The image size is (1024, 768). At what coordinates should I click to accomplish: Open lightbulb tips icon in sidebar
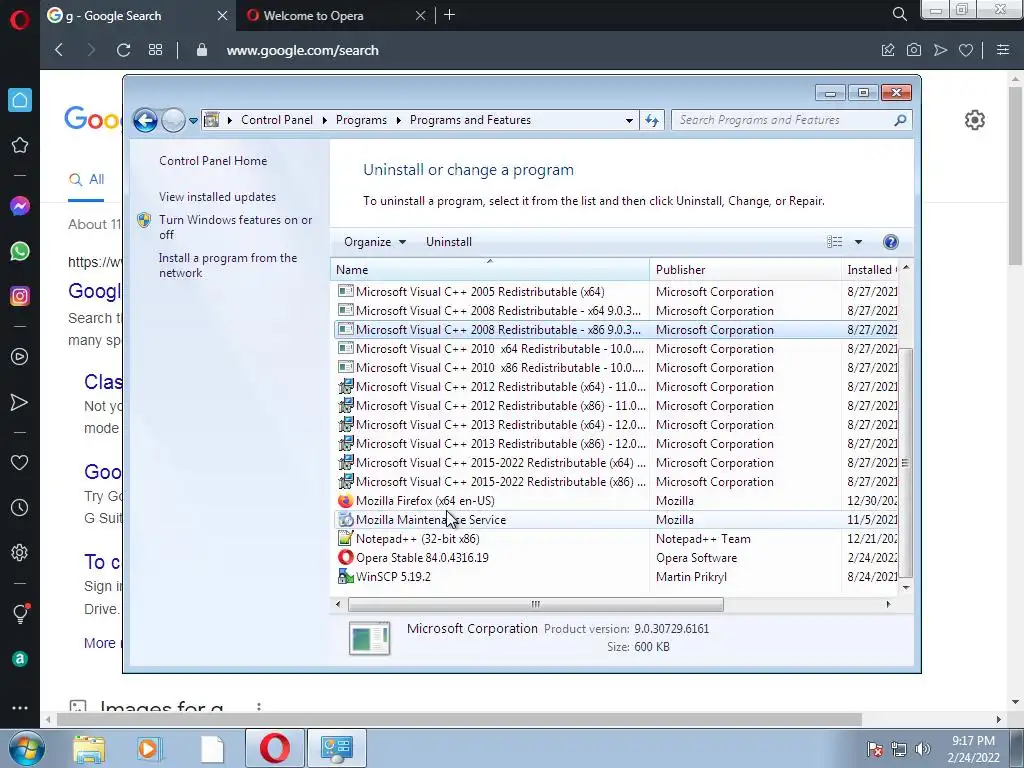20,613
